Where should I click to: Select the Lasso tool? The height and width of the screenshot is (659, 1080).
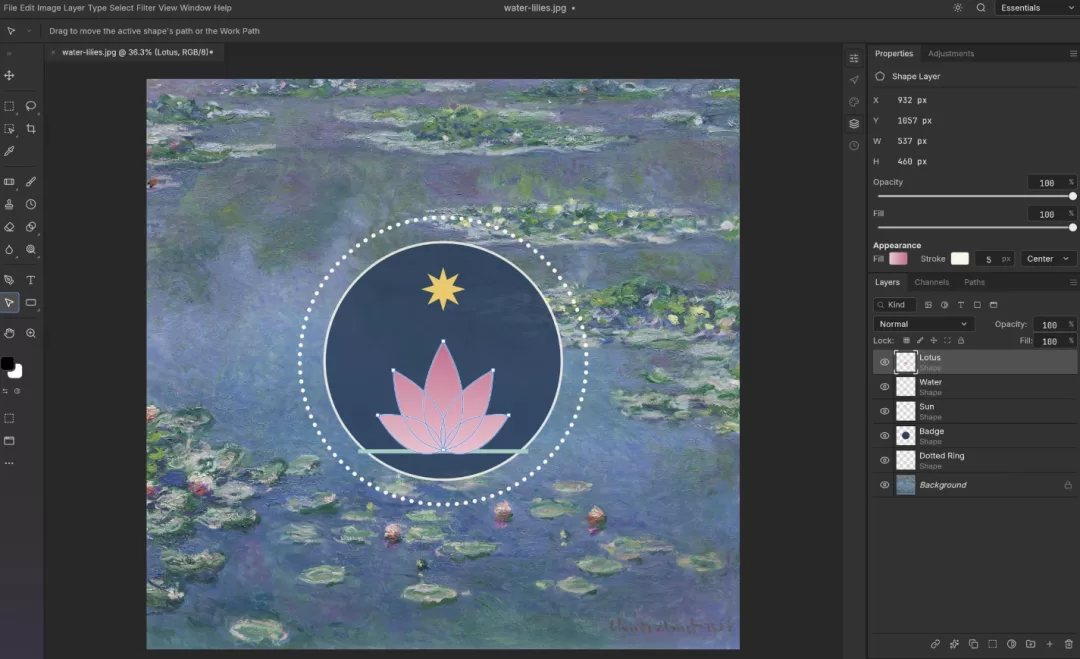31,106
